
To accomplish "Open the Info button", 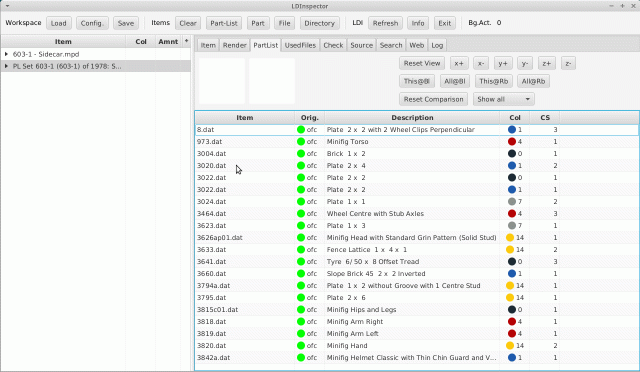I will click(x=418, y=23).
